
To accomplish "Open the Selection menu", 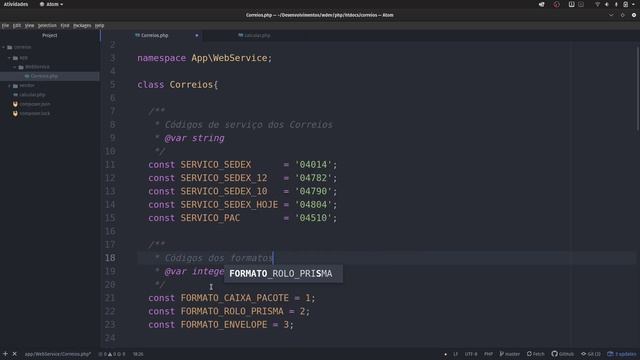I will (x=47, y=25).
